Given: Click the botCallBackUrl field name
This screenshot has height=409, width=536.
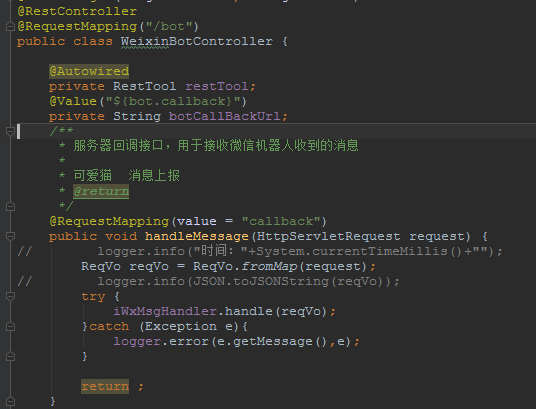Looking at the screenshot, I should [x=225, y=116].
